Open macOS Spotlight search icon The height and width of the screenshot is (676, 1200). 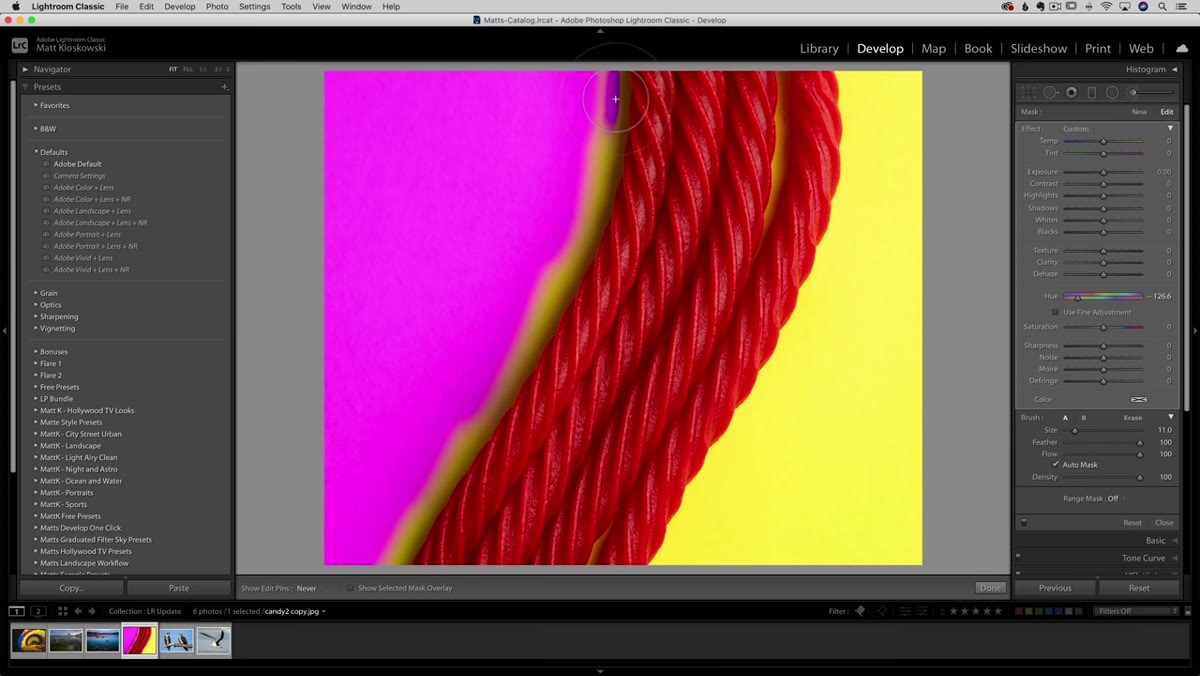click(x=1163, y=6)
